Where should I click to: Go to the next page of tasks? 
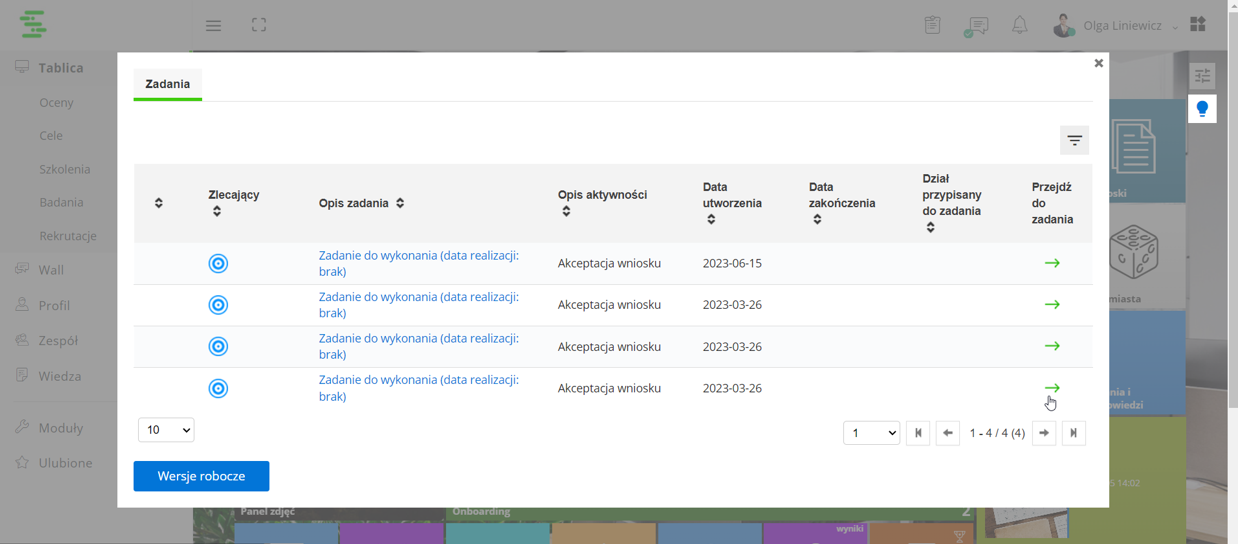1044,433
